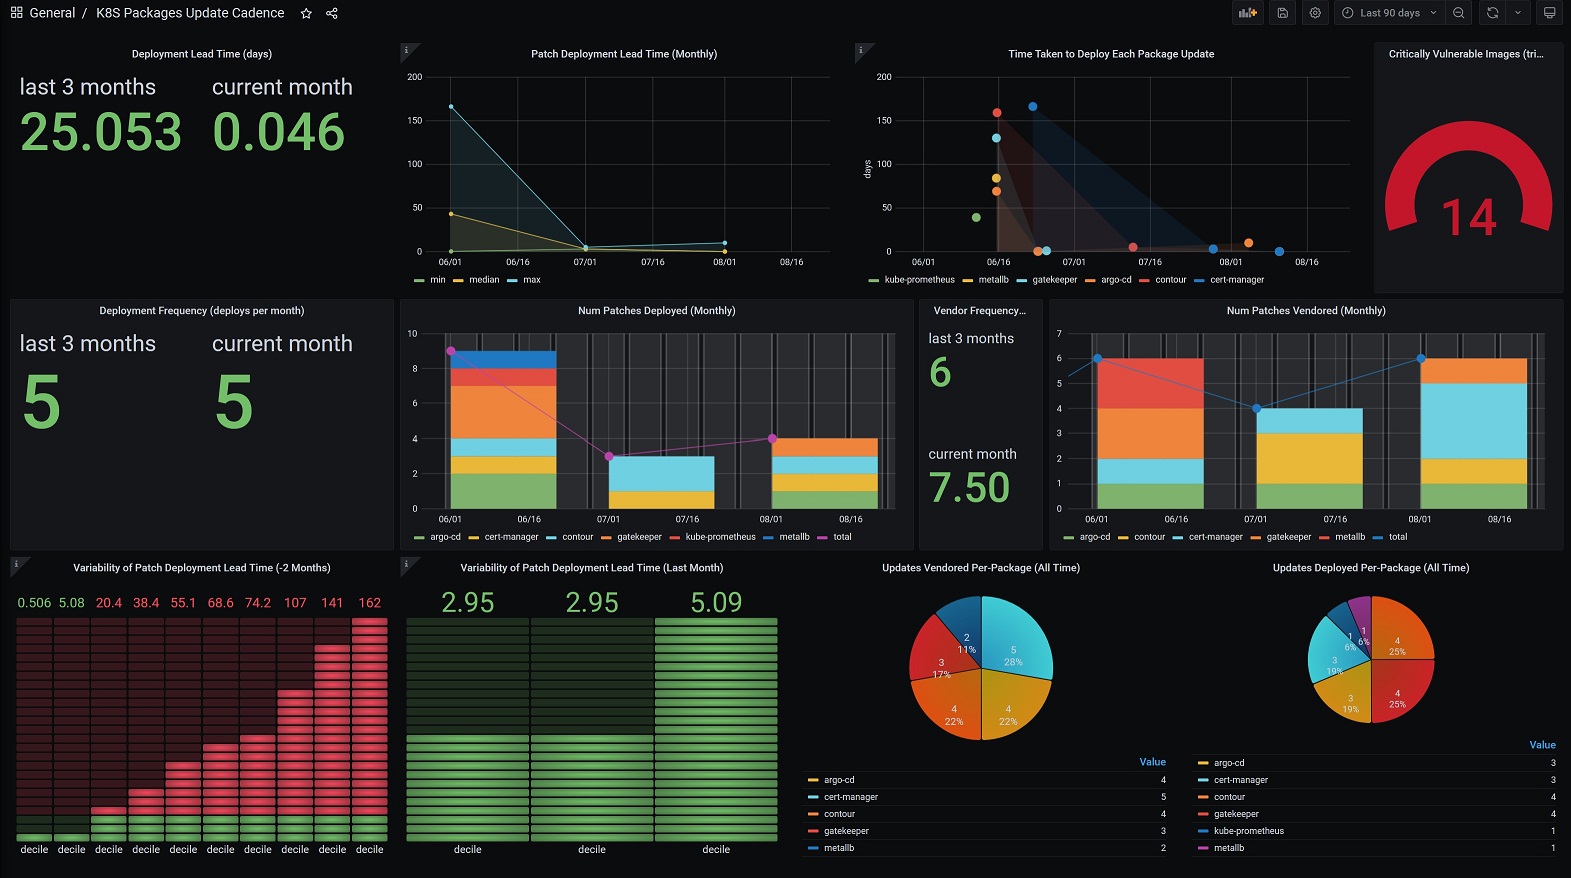Screen dimensions: 1571x878
Task: Zoom out the time range
Action: pyautogui.click(x=1458, y=13)
